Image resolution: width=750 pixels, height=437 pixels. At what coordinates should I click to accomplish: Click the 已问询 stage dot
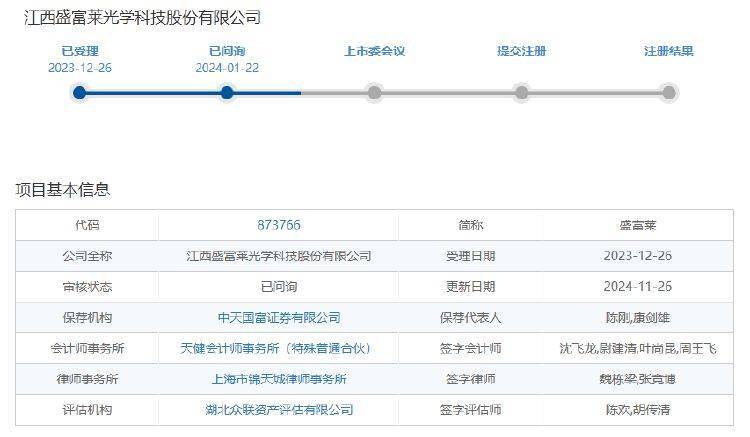[x=227, y=93]
